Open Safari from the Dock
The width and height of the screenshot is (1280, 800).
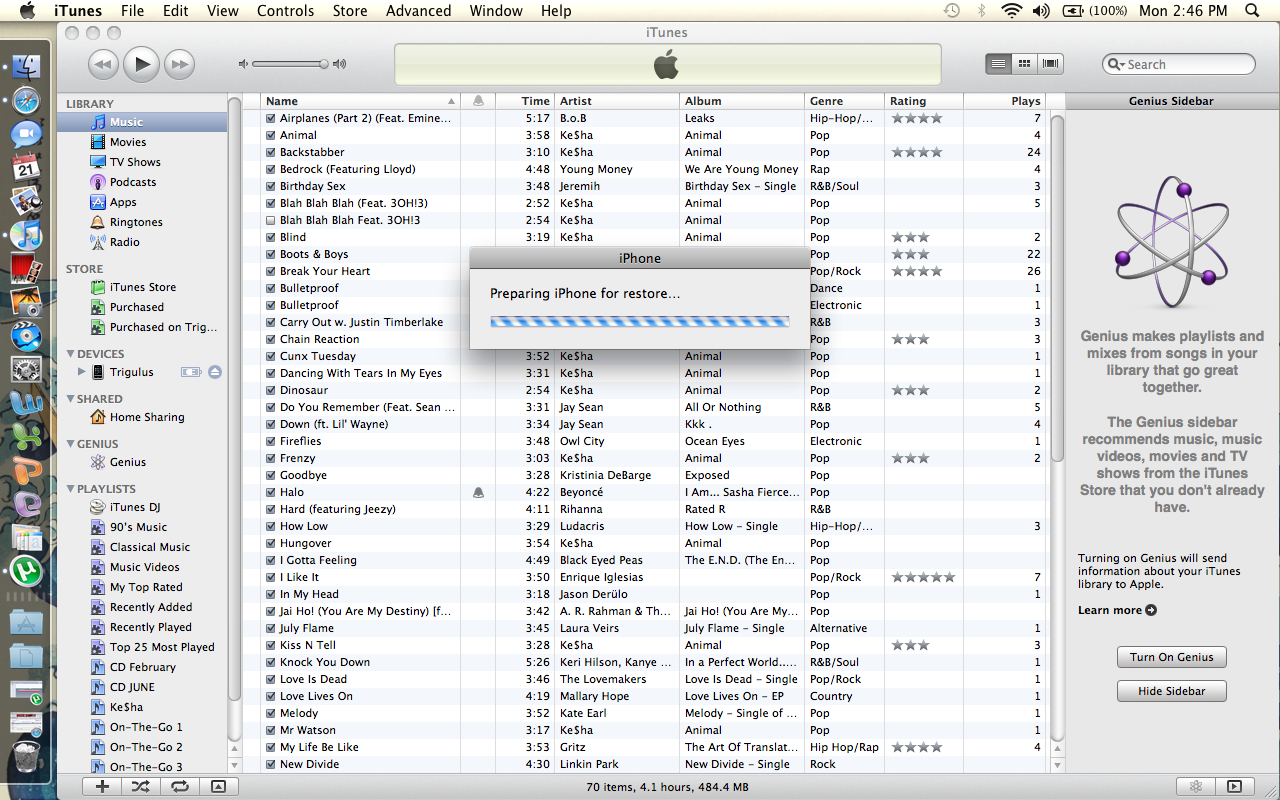[27, 101]
